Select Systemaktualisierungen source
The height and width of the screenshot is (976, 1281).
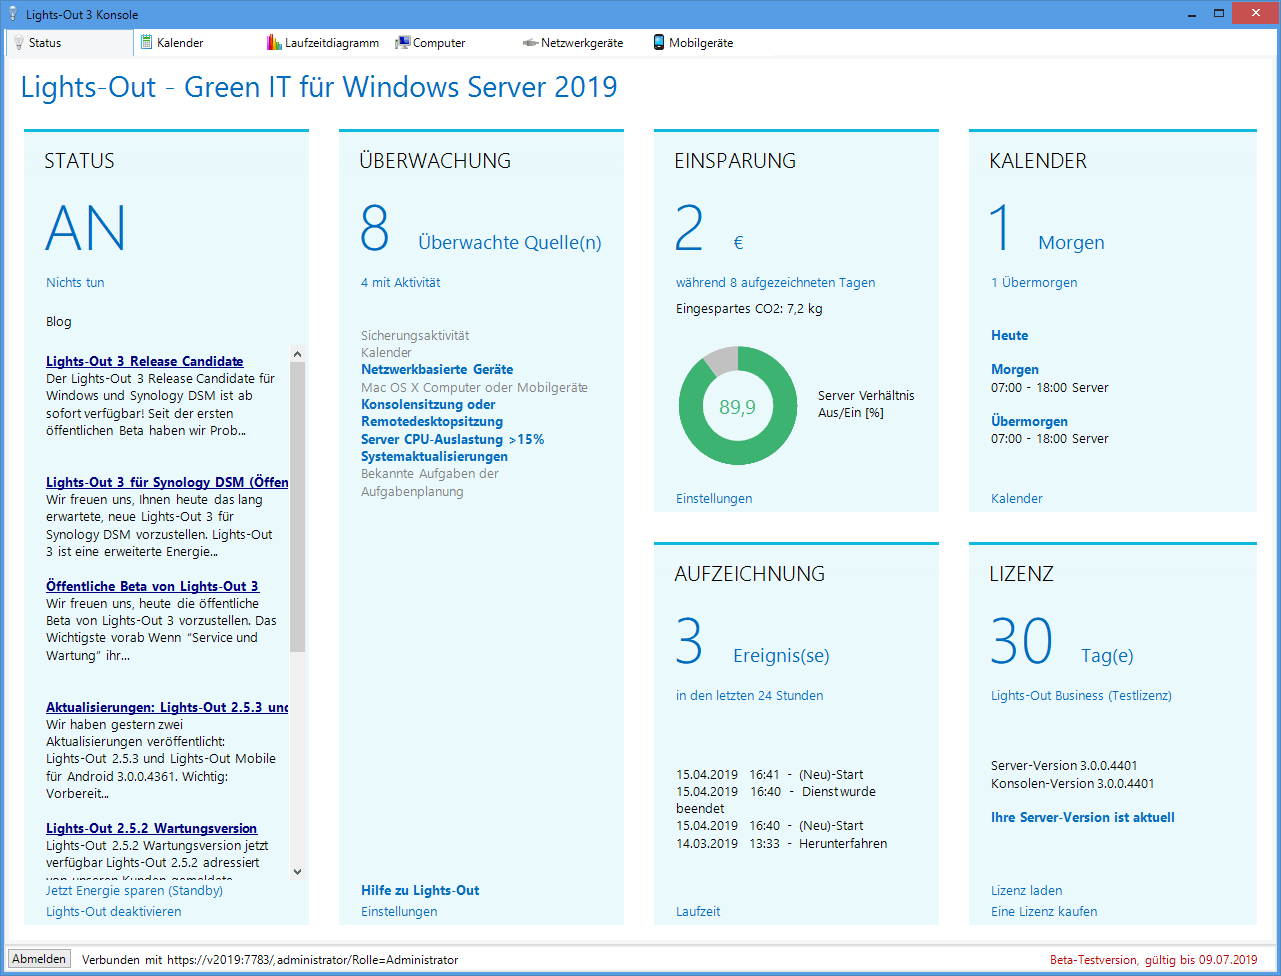435,456
